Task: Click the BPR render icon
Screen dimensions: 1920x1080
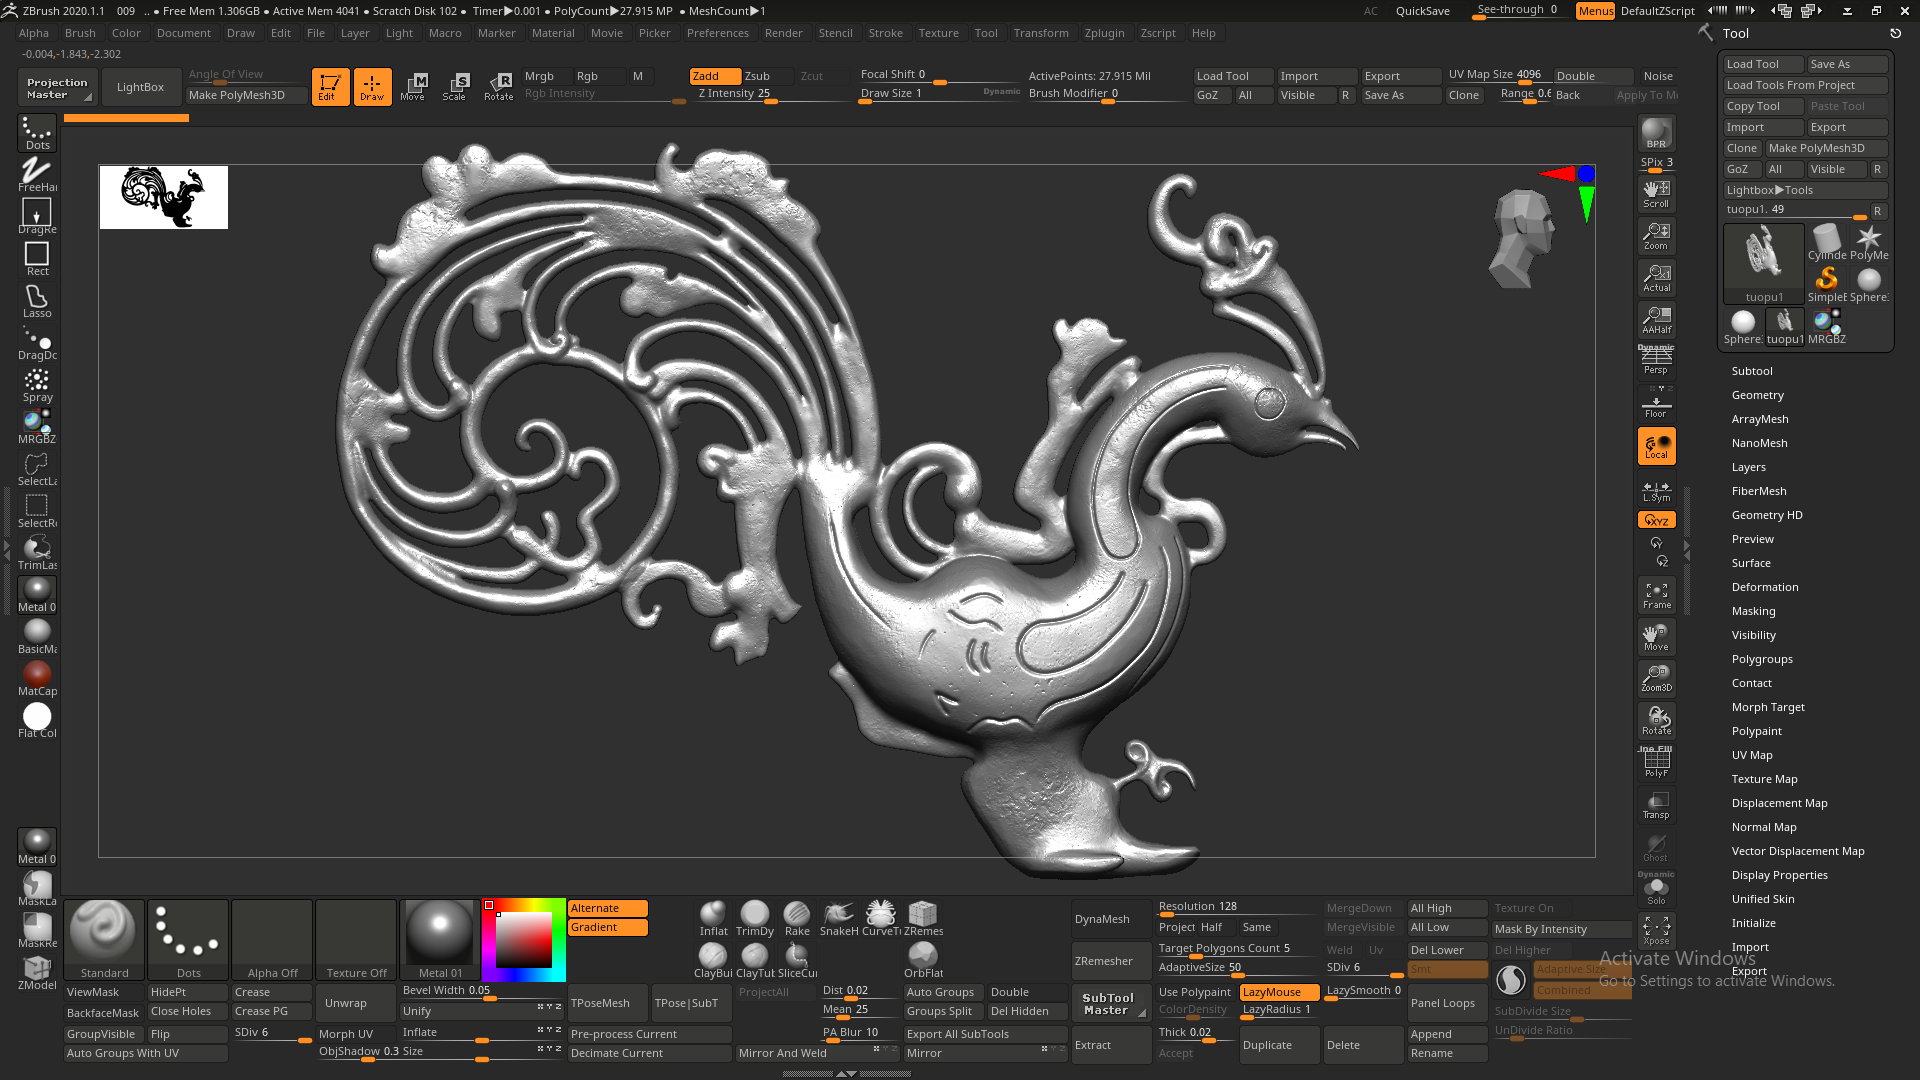Action: click(x=1656, y=132)
